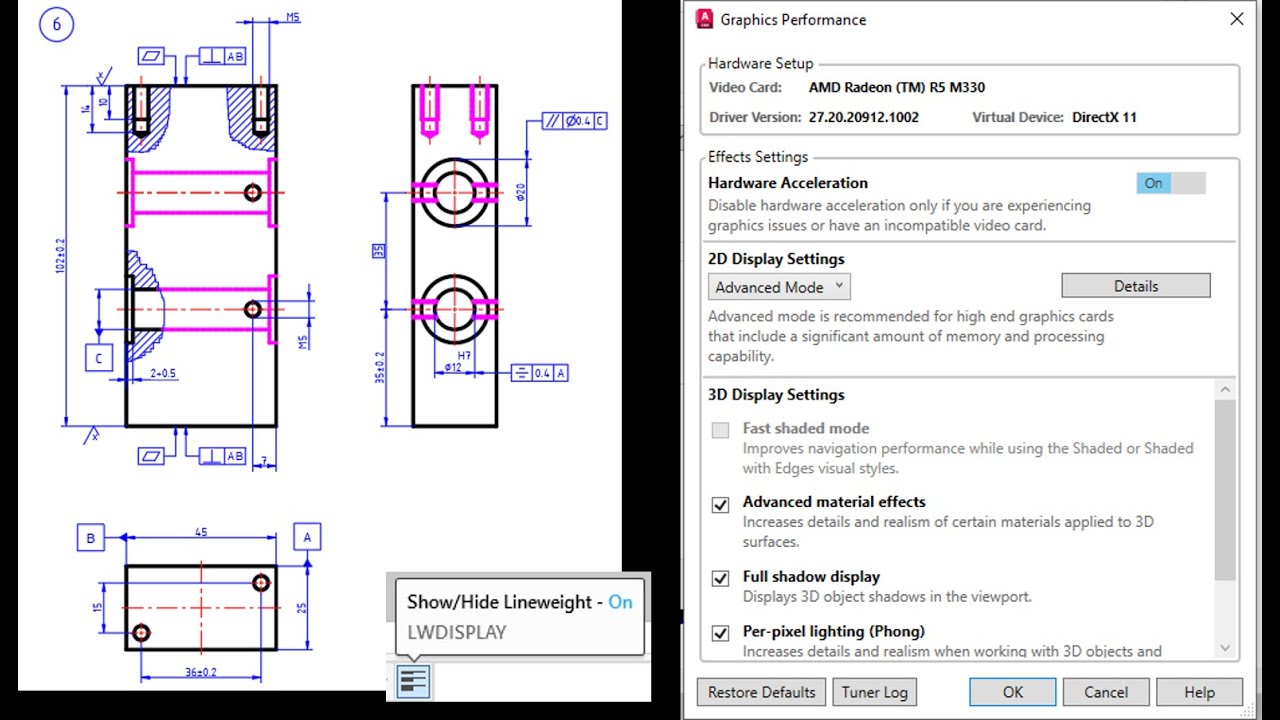Cancel the Graphics Performance dialog

point(1106,692)
